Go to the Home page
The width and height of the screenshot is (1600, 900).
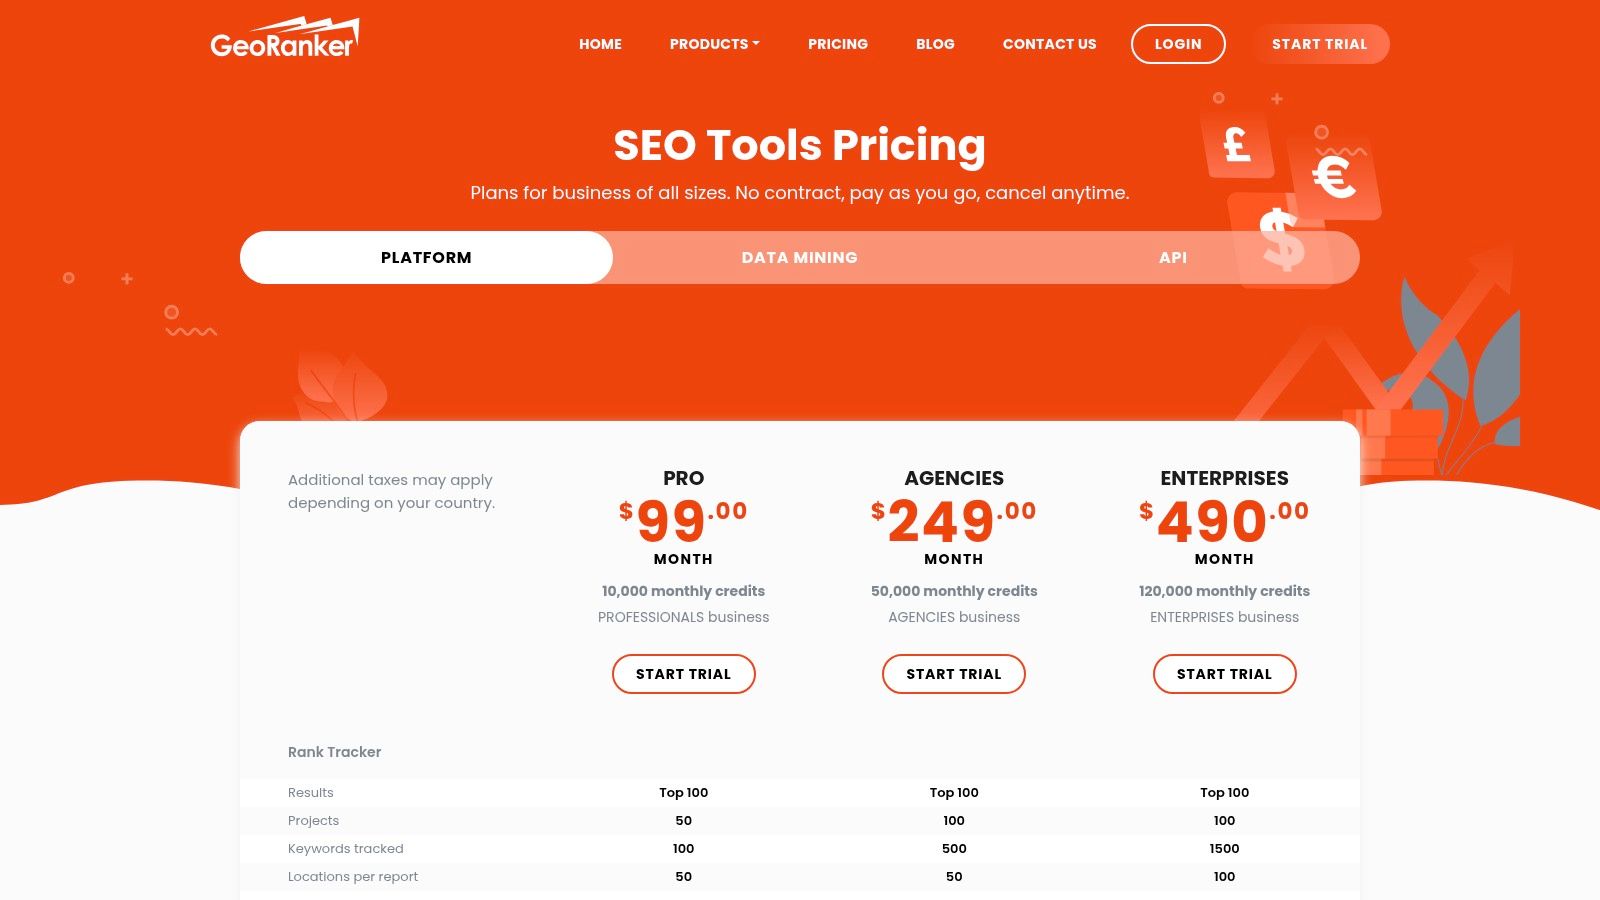coord(600,44)
